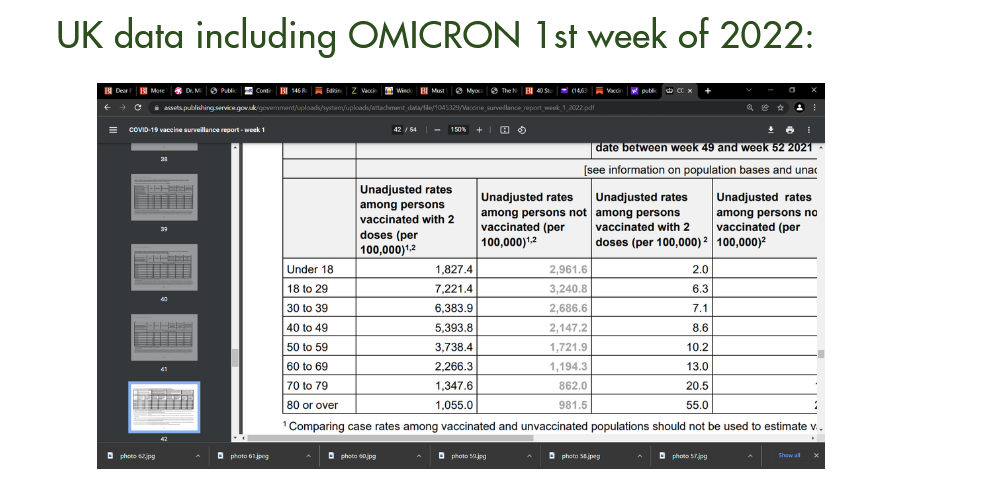Select page 42 thumbnail
This screenshot has width=996, height=485.
164,407
